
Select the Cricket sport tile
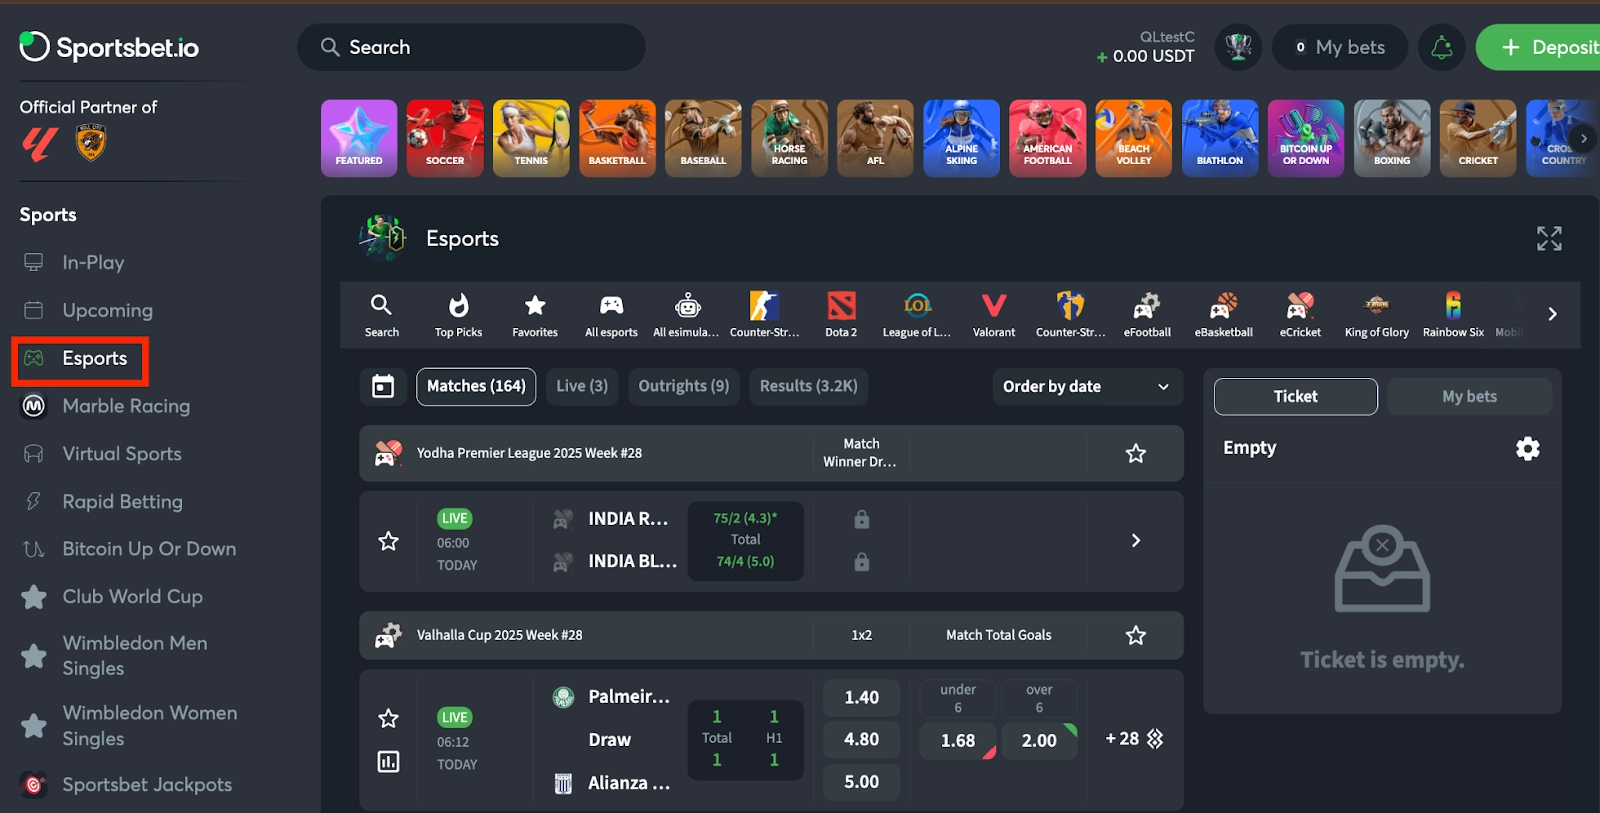1478,138
